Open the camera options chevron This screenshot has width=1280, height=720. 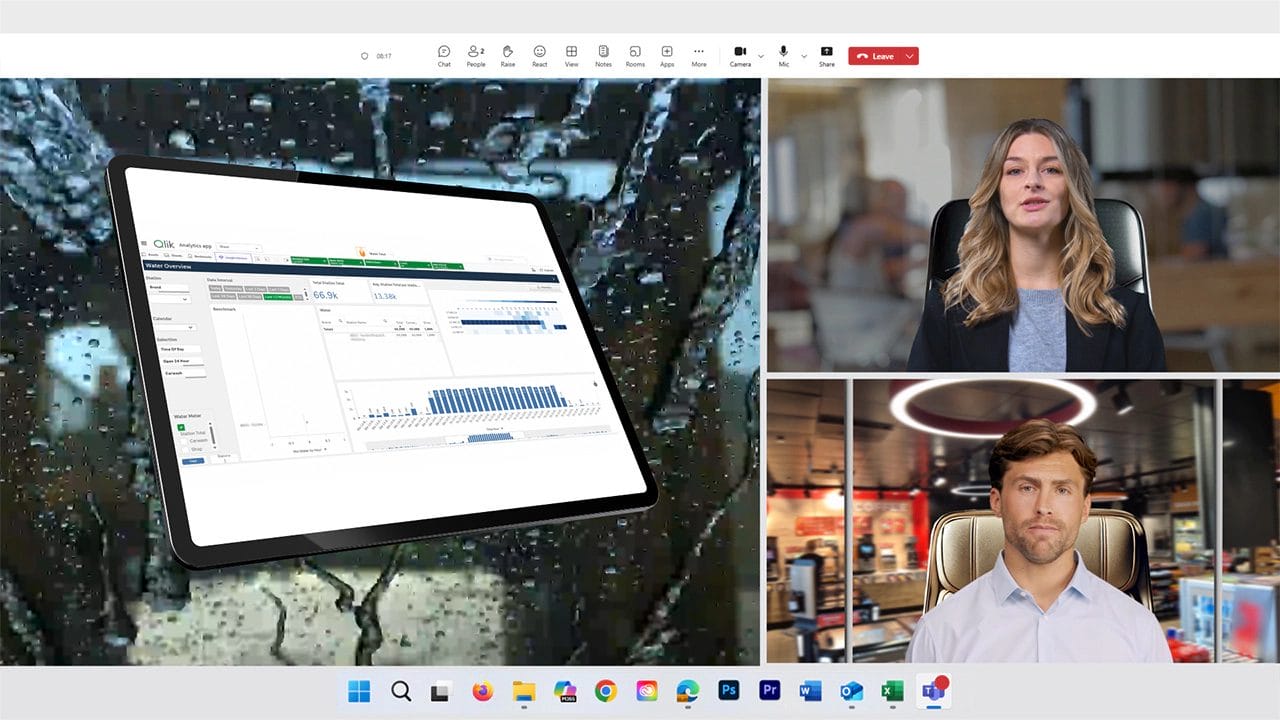[760, 55]
